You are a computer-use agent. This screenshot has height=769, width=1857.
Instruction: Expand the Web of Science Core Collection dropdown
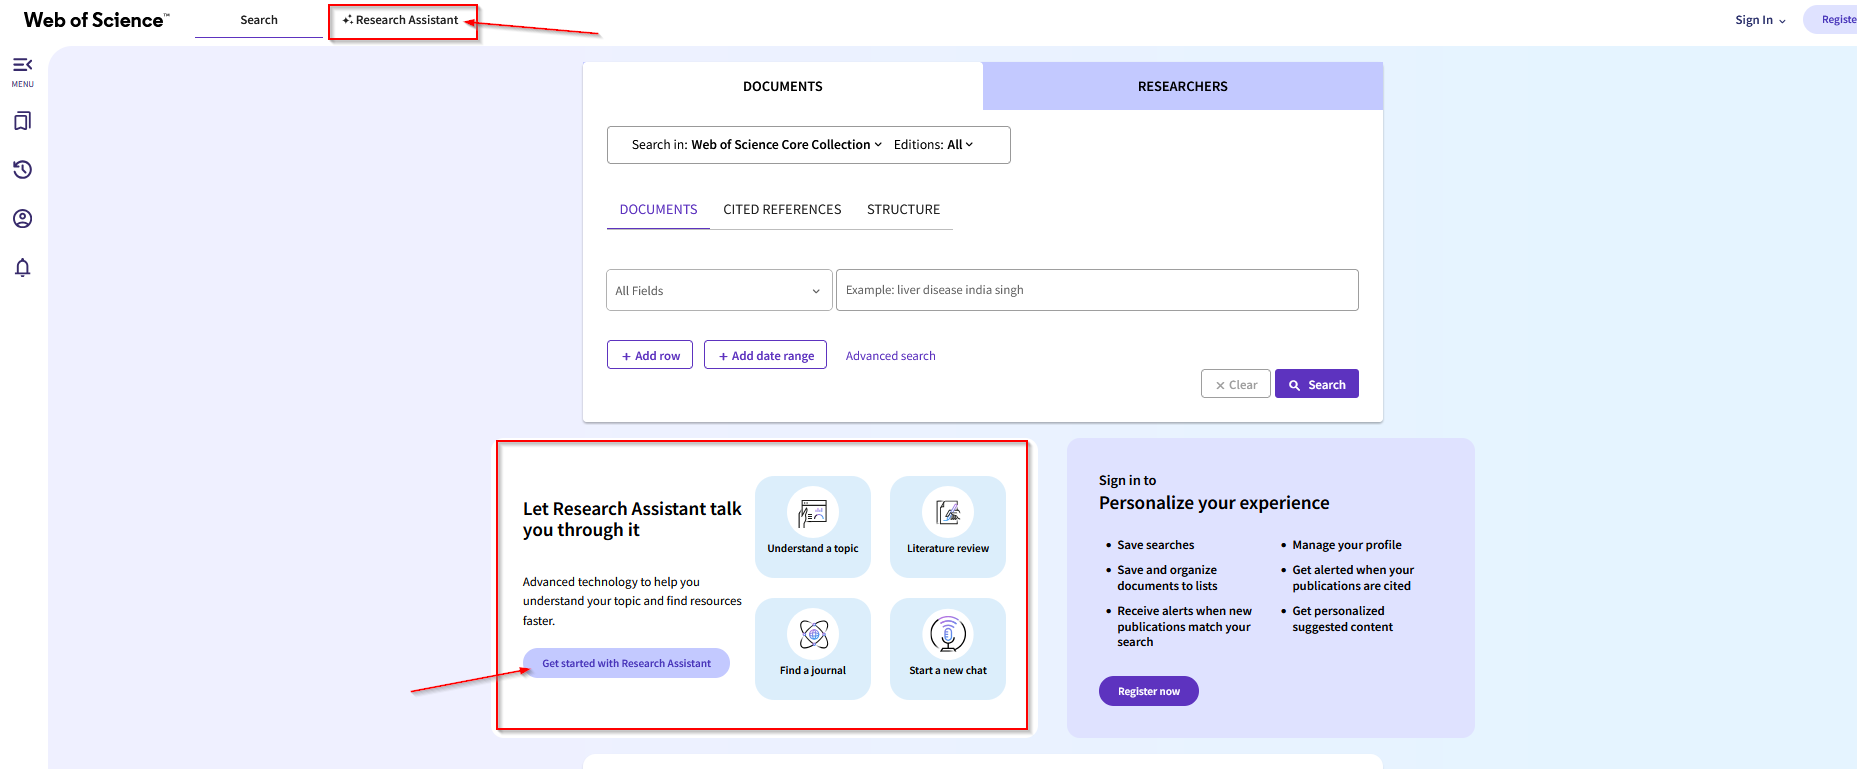(786, 145)
